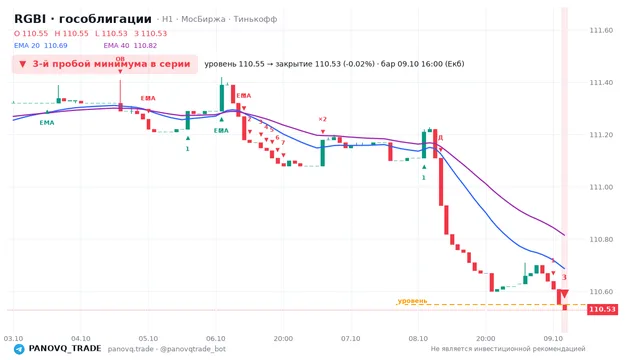This screenshot has height=360, width=640.
Task: Click the high value "H 110.55"
Action: pos(71,33)
